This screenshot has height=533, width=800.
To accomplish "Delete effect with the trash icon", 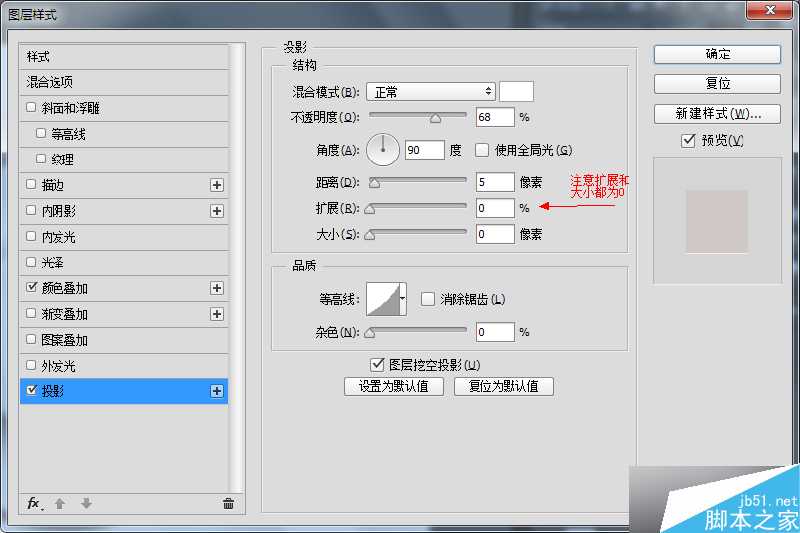I will click(228, 503).
